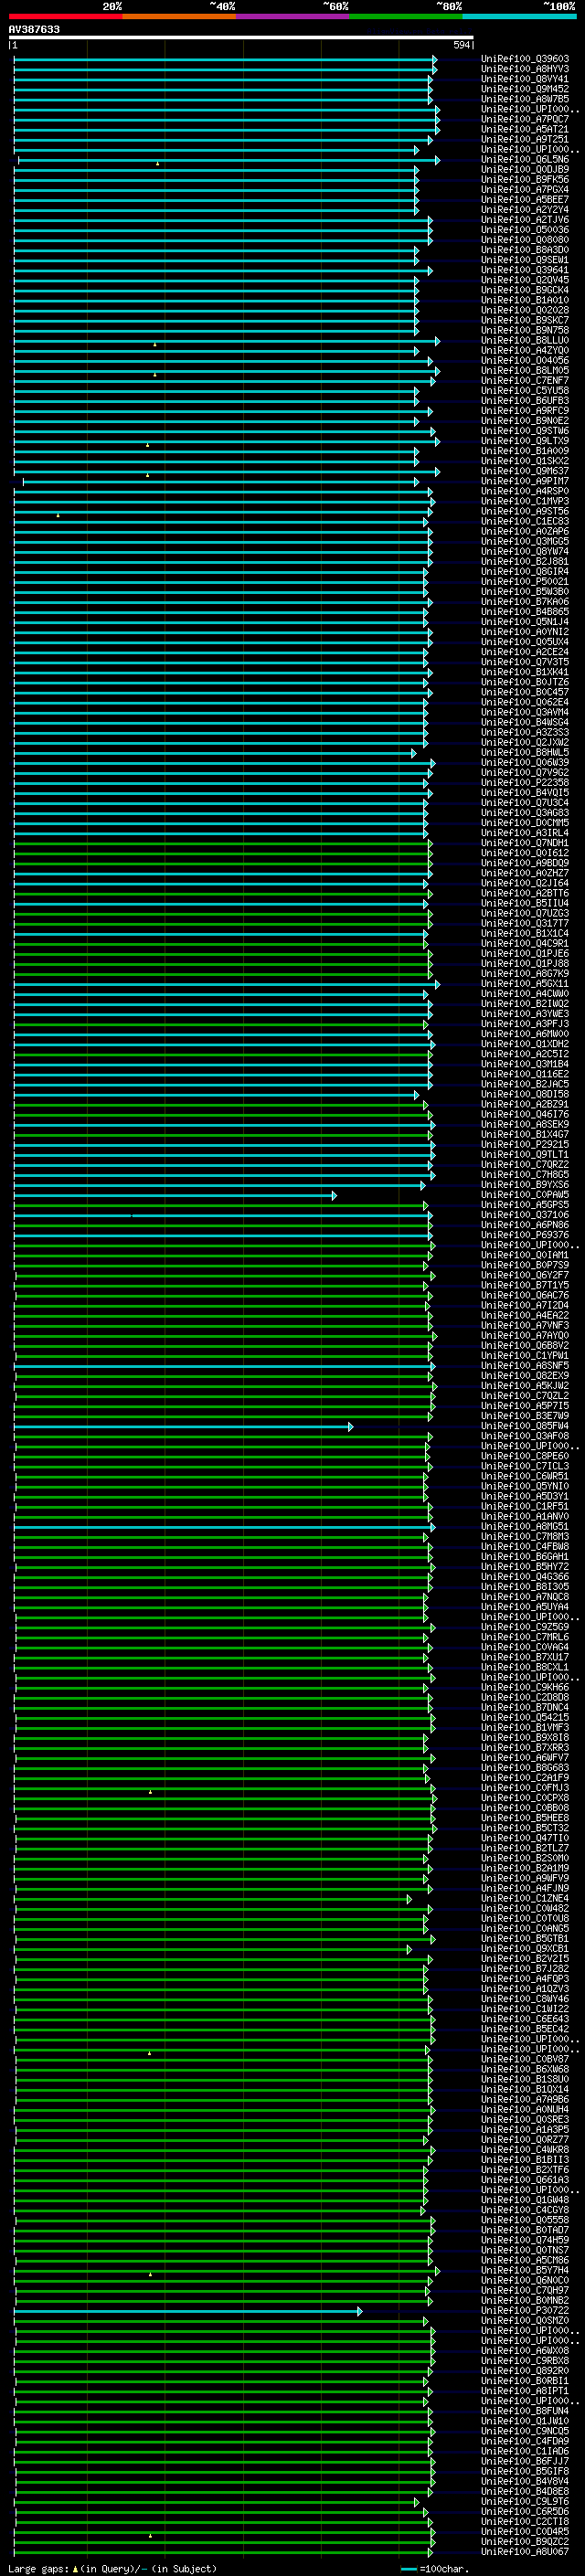The image size is (585, 2576).
Task: Select label UniRef100_B1A010
Action: (525, 300)
